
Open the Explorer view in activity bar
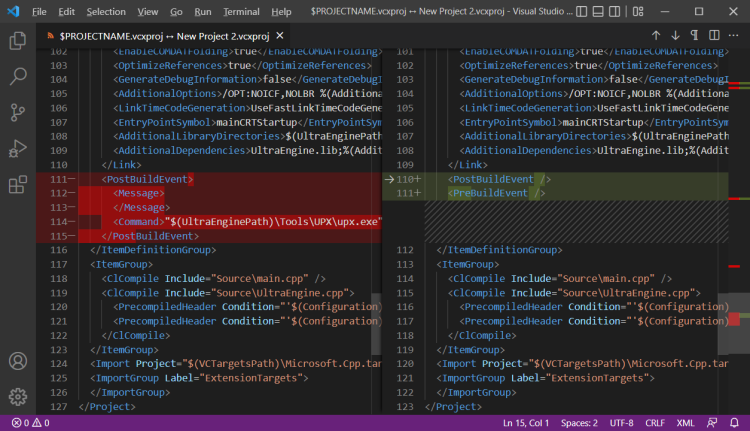click(x=17, y=41)
